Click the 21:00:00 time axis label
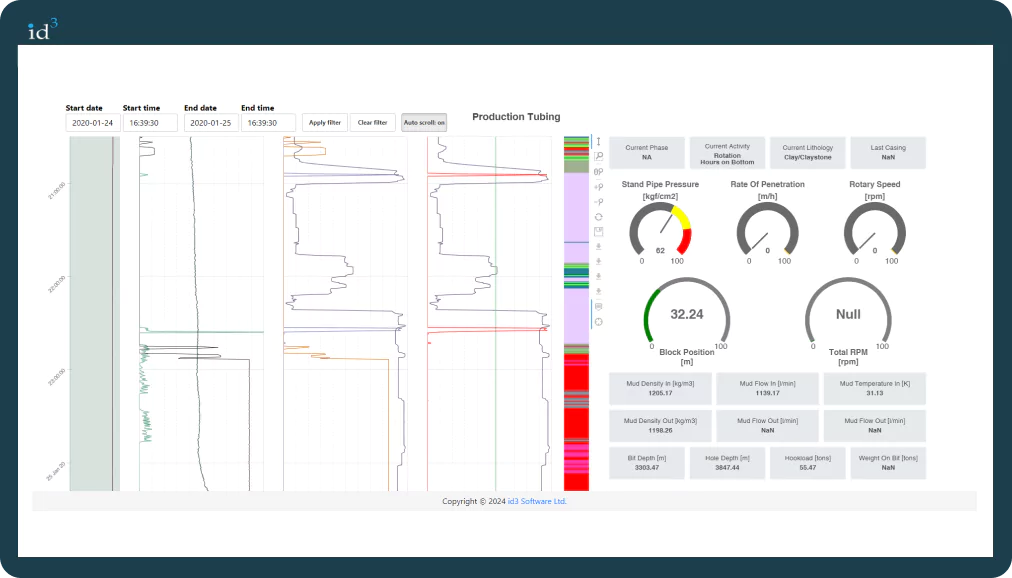Image resolution: width=1012 pixels, height=578 pixels. pos(56,191)
